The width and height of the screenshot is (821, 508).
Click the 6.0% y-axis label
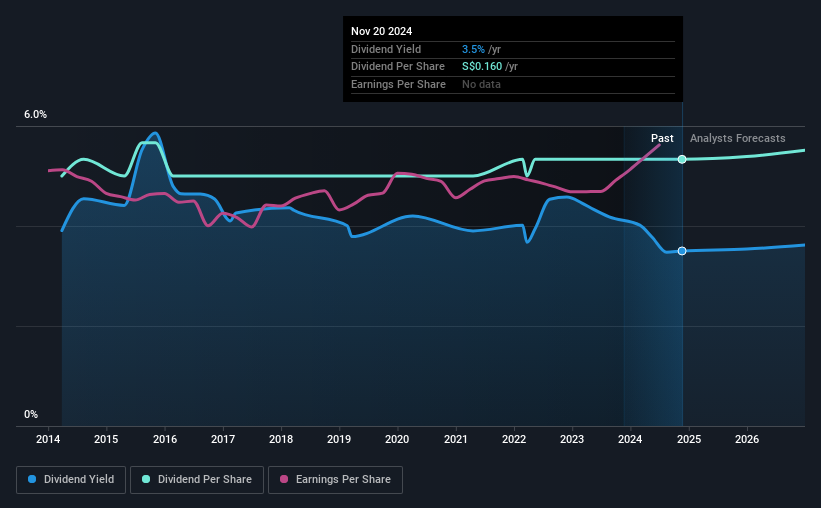35,115
